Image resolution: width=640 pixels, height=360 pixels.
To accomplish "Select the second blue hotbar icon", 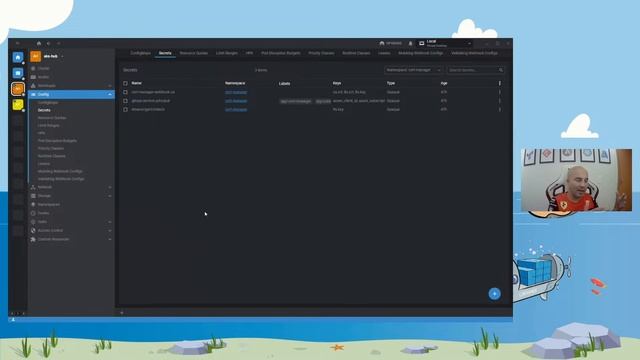I will [18, 73].
